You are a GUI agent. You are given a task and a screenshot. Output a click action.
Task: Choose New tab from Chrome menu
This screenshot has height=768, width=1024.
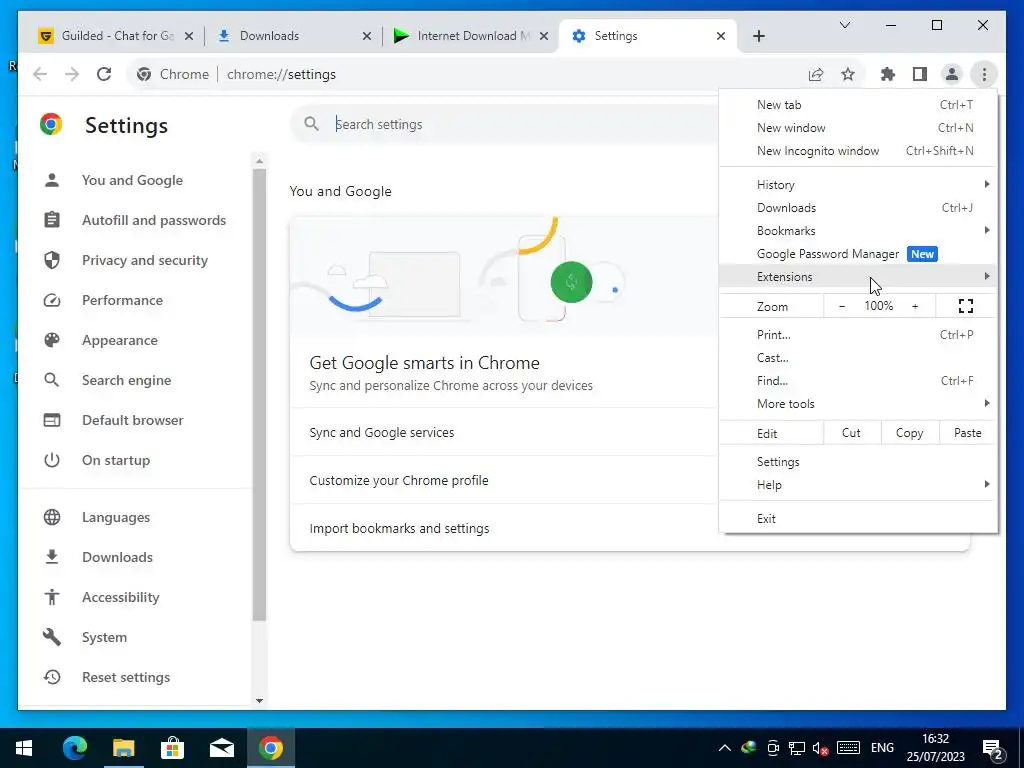pos(858,104)
